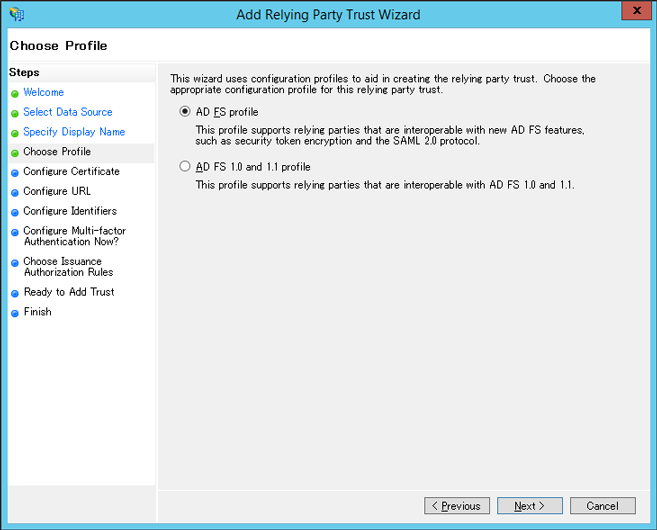The image size is (657, 530).
Task: Select AD FS 1.0 and 1.1 profile option
Action: [185, 166]
